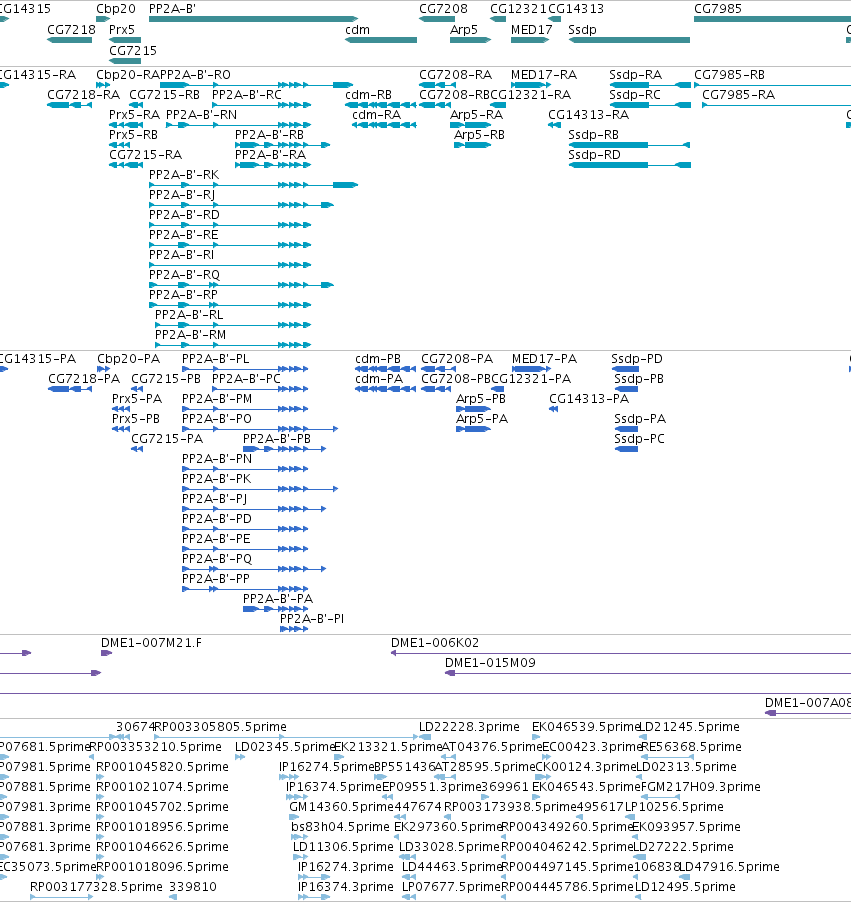
Task: Click protein Ssdp-PD label
Action: 636,358
